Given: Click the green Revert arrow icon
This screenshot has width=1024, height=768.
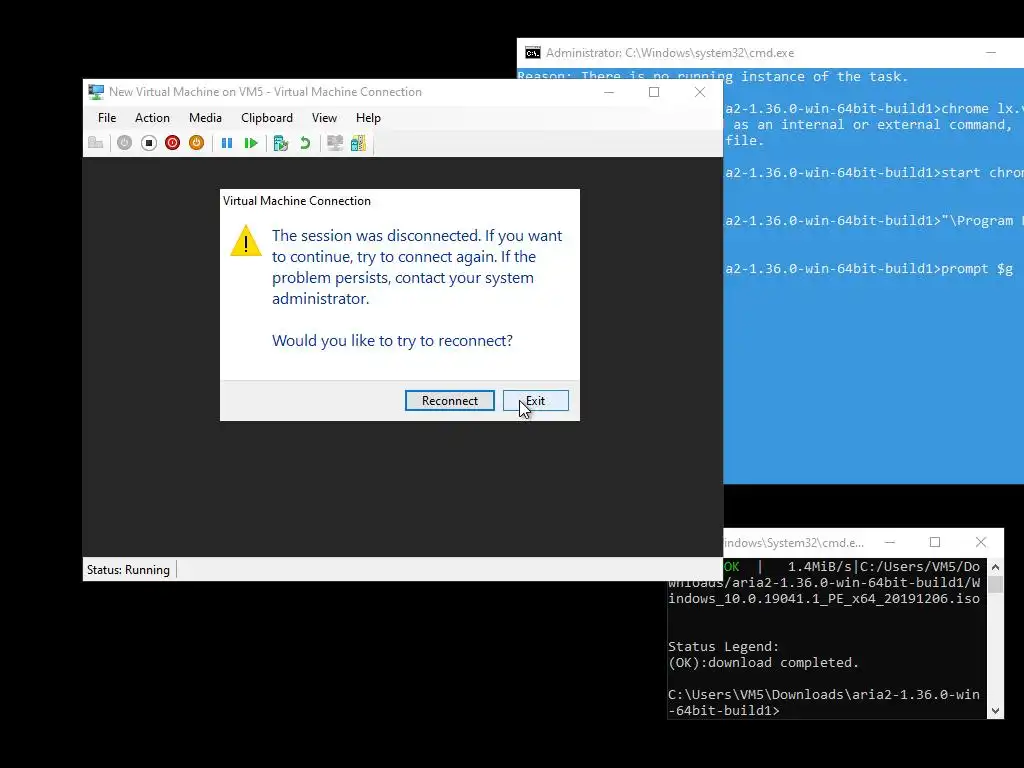Looking at the screenshot, I should 305,143.
